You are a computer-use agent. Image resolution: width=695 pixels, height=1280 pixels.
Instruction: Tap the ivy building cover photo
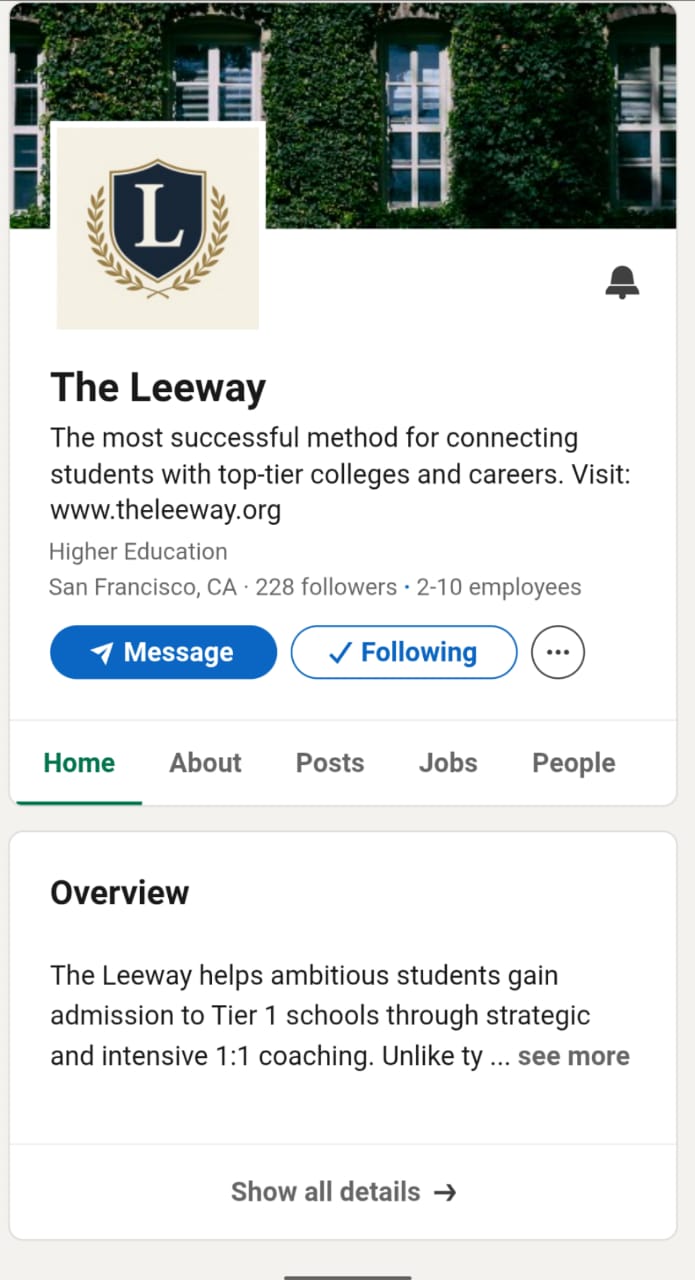point(450,110)
